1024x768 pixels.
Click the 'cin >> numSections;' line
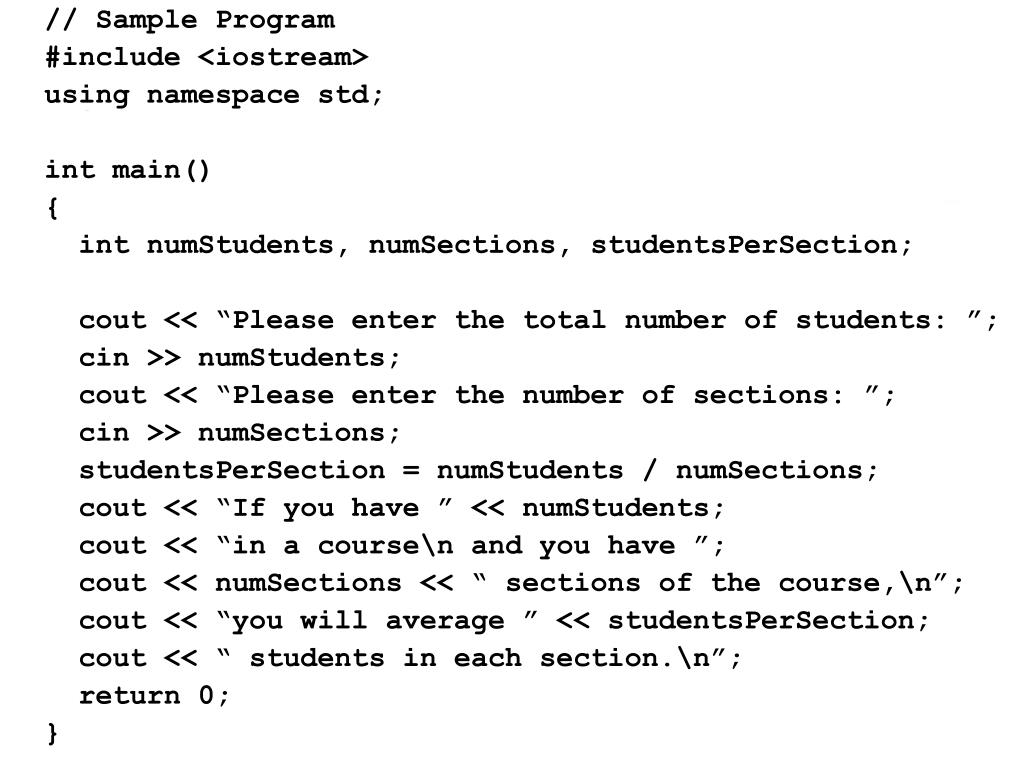pyautogui.click(x=239, y=433)
